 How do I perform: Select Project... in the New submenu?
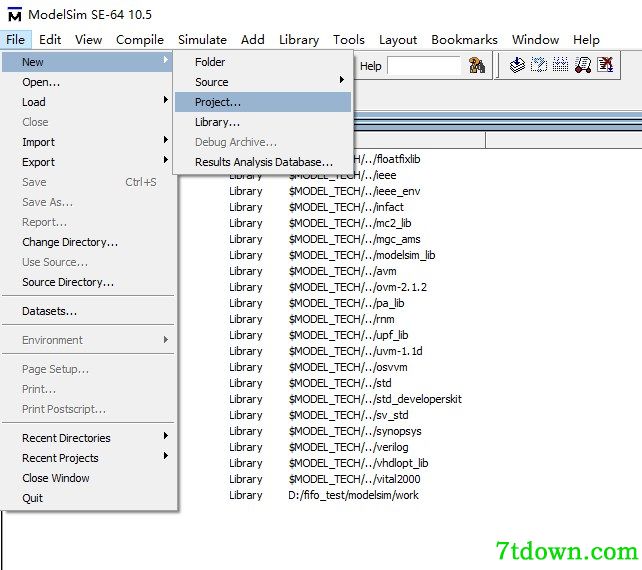263,102
